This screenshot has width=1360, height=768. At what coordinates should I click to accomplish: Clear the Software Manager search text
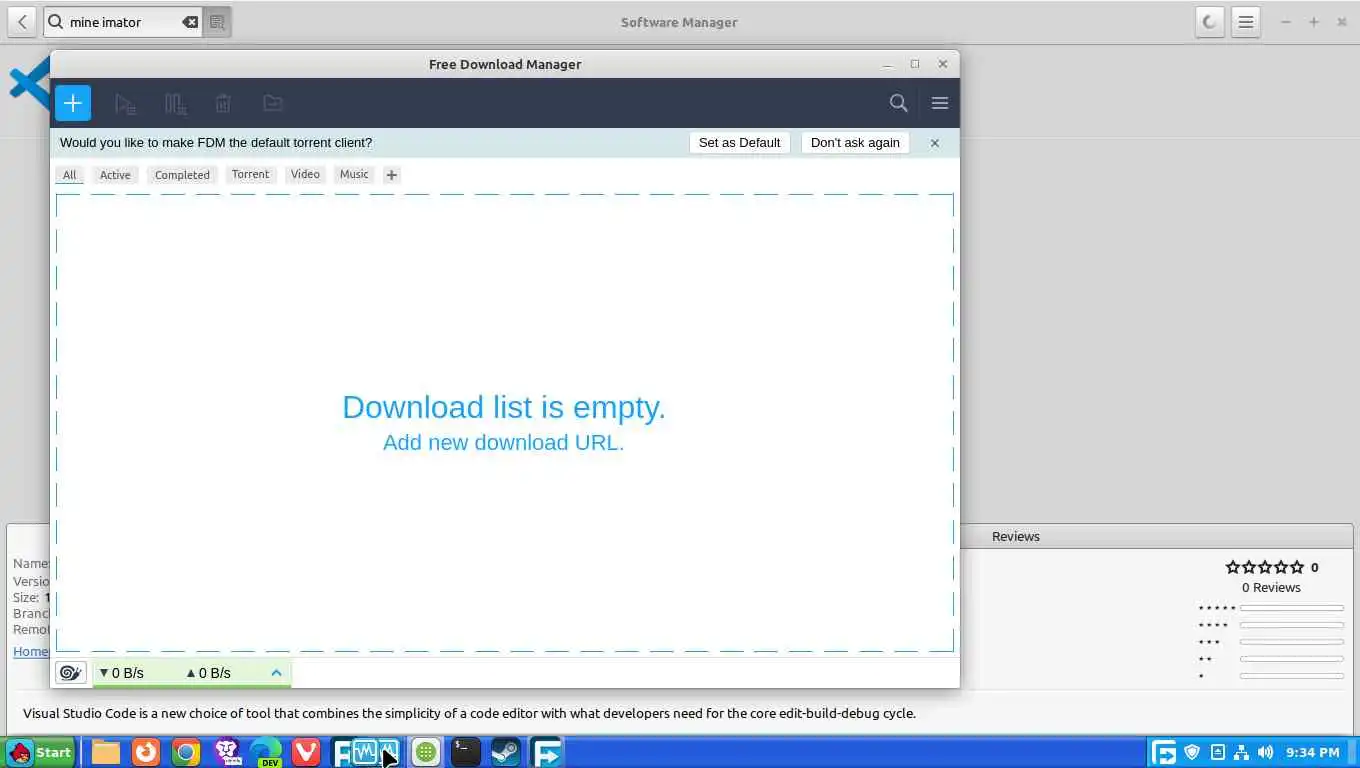190,22
